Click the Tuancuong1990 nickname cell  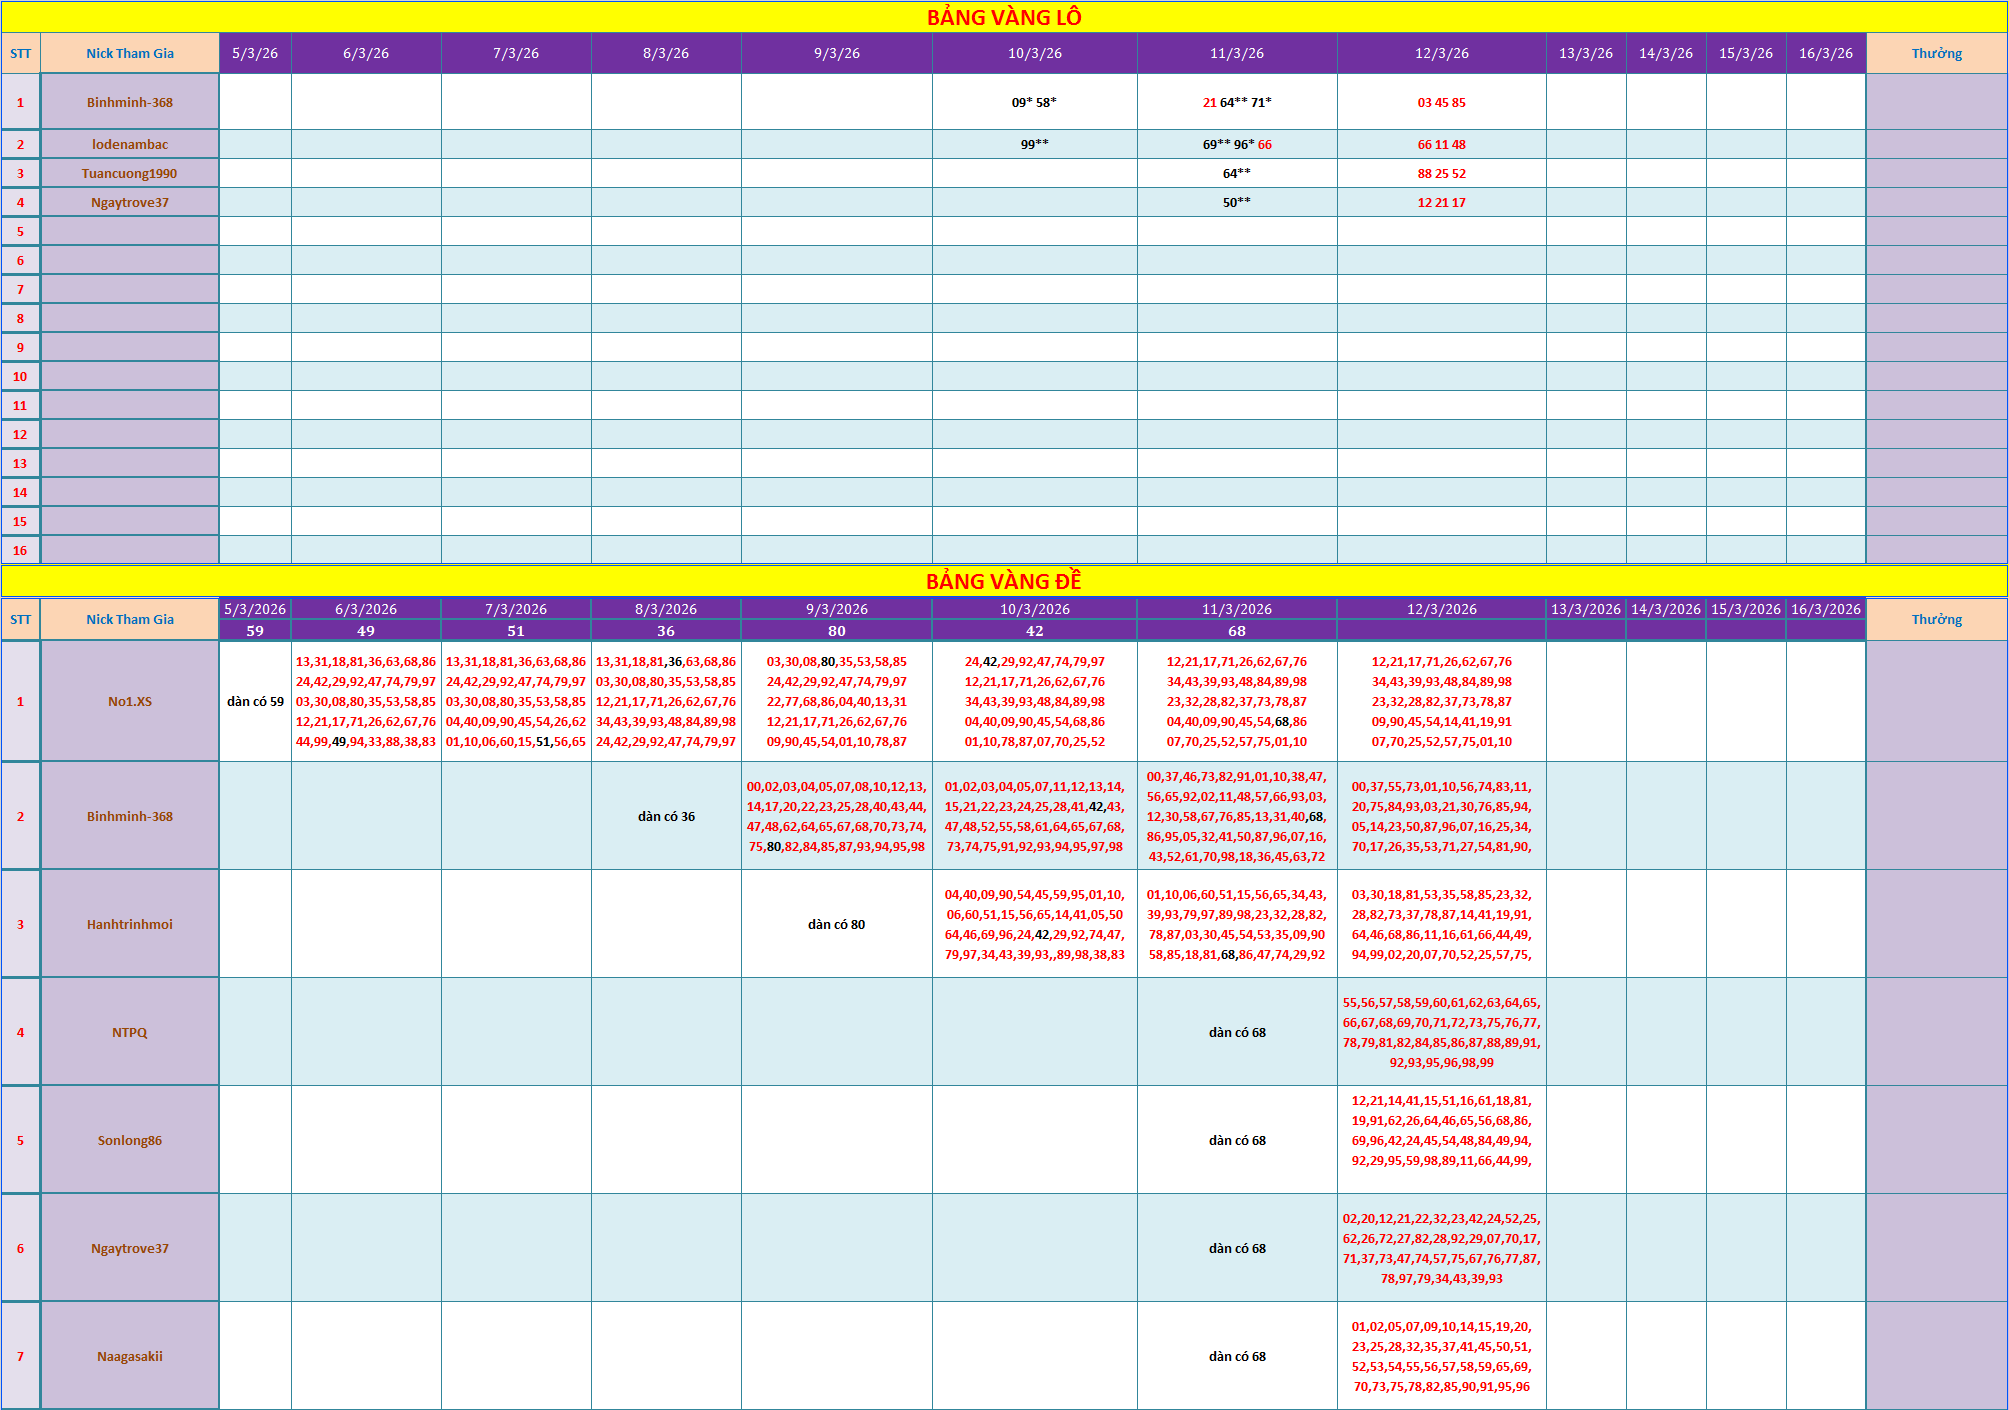pos(130,173)
